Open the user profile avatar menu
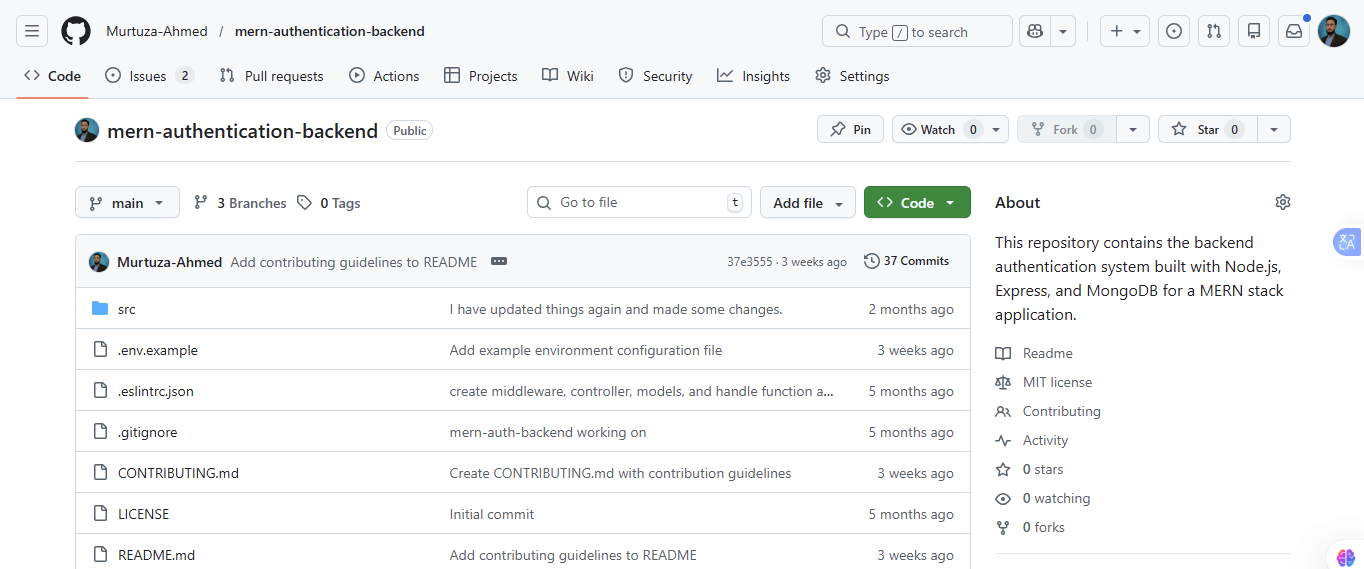The width and height of the screenshot is (1364, 569). [1334, 31]
